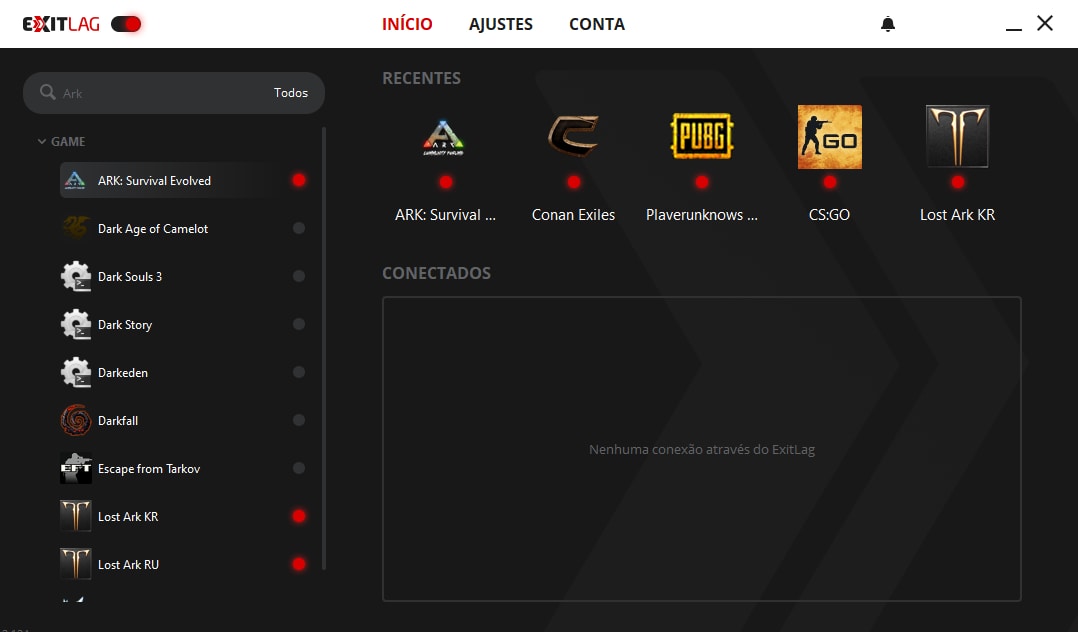Select Lost Ark KR recent game icon
The height and width of the screenshot is (632, 1078).
point(957,137)
